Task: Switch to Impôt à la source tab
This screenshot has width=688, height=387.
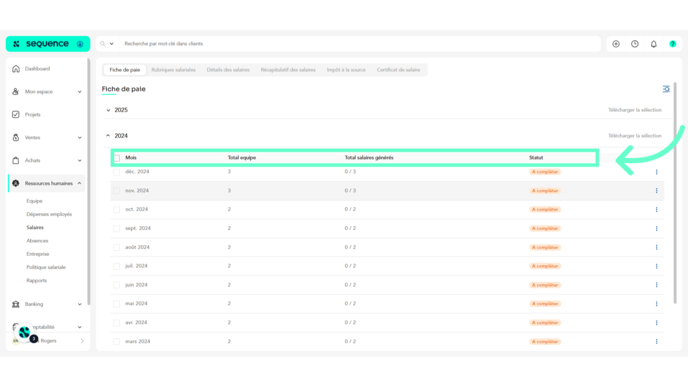Action: [x=346, y=70]
